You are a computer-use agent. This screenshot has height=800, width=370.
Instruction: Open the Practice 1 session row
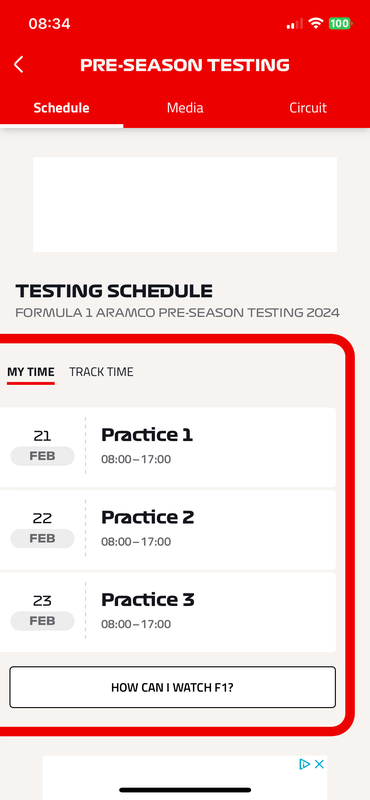point(167,447)
